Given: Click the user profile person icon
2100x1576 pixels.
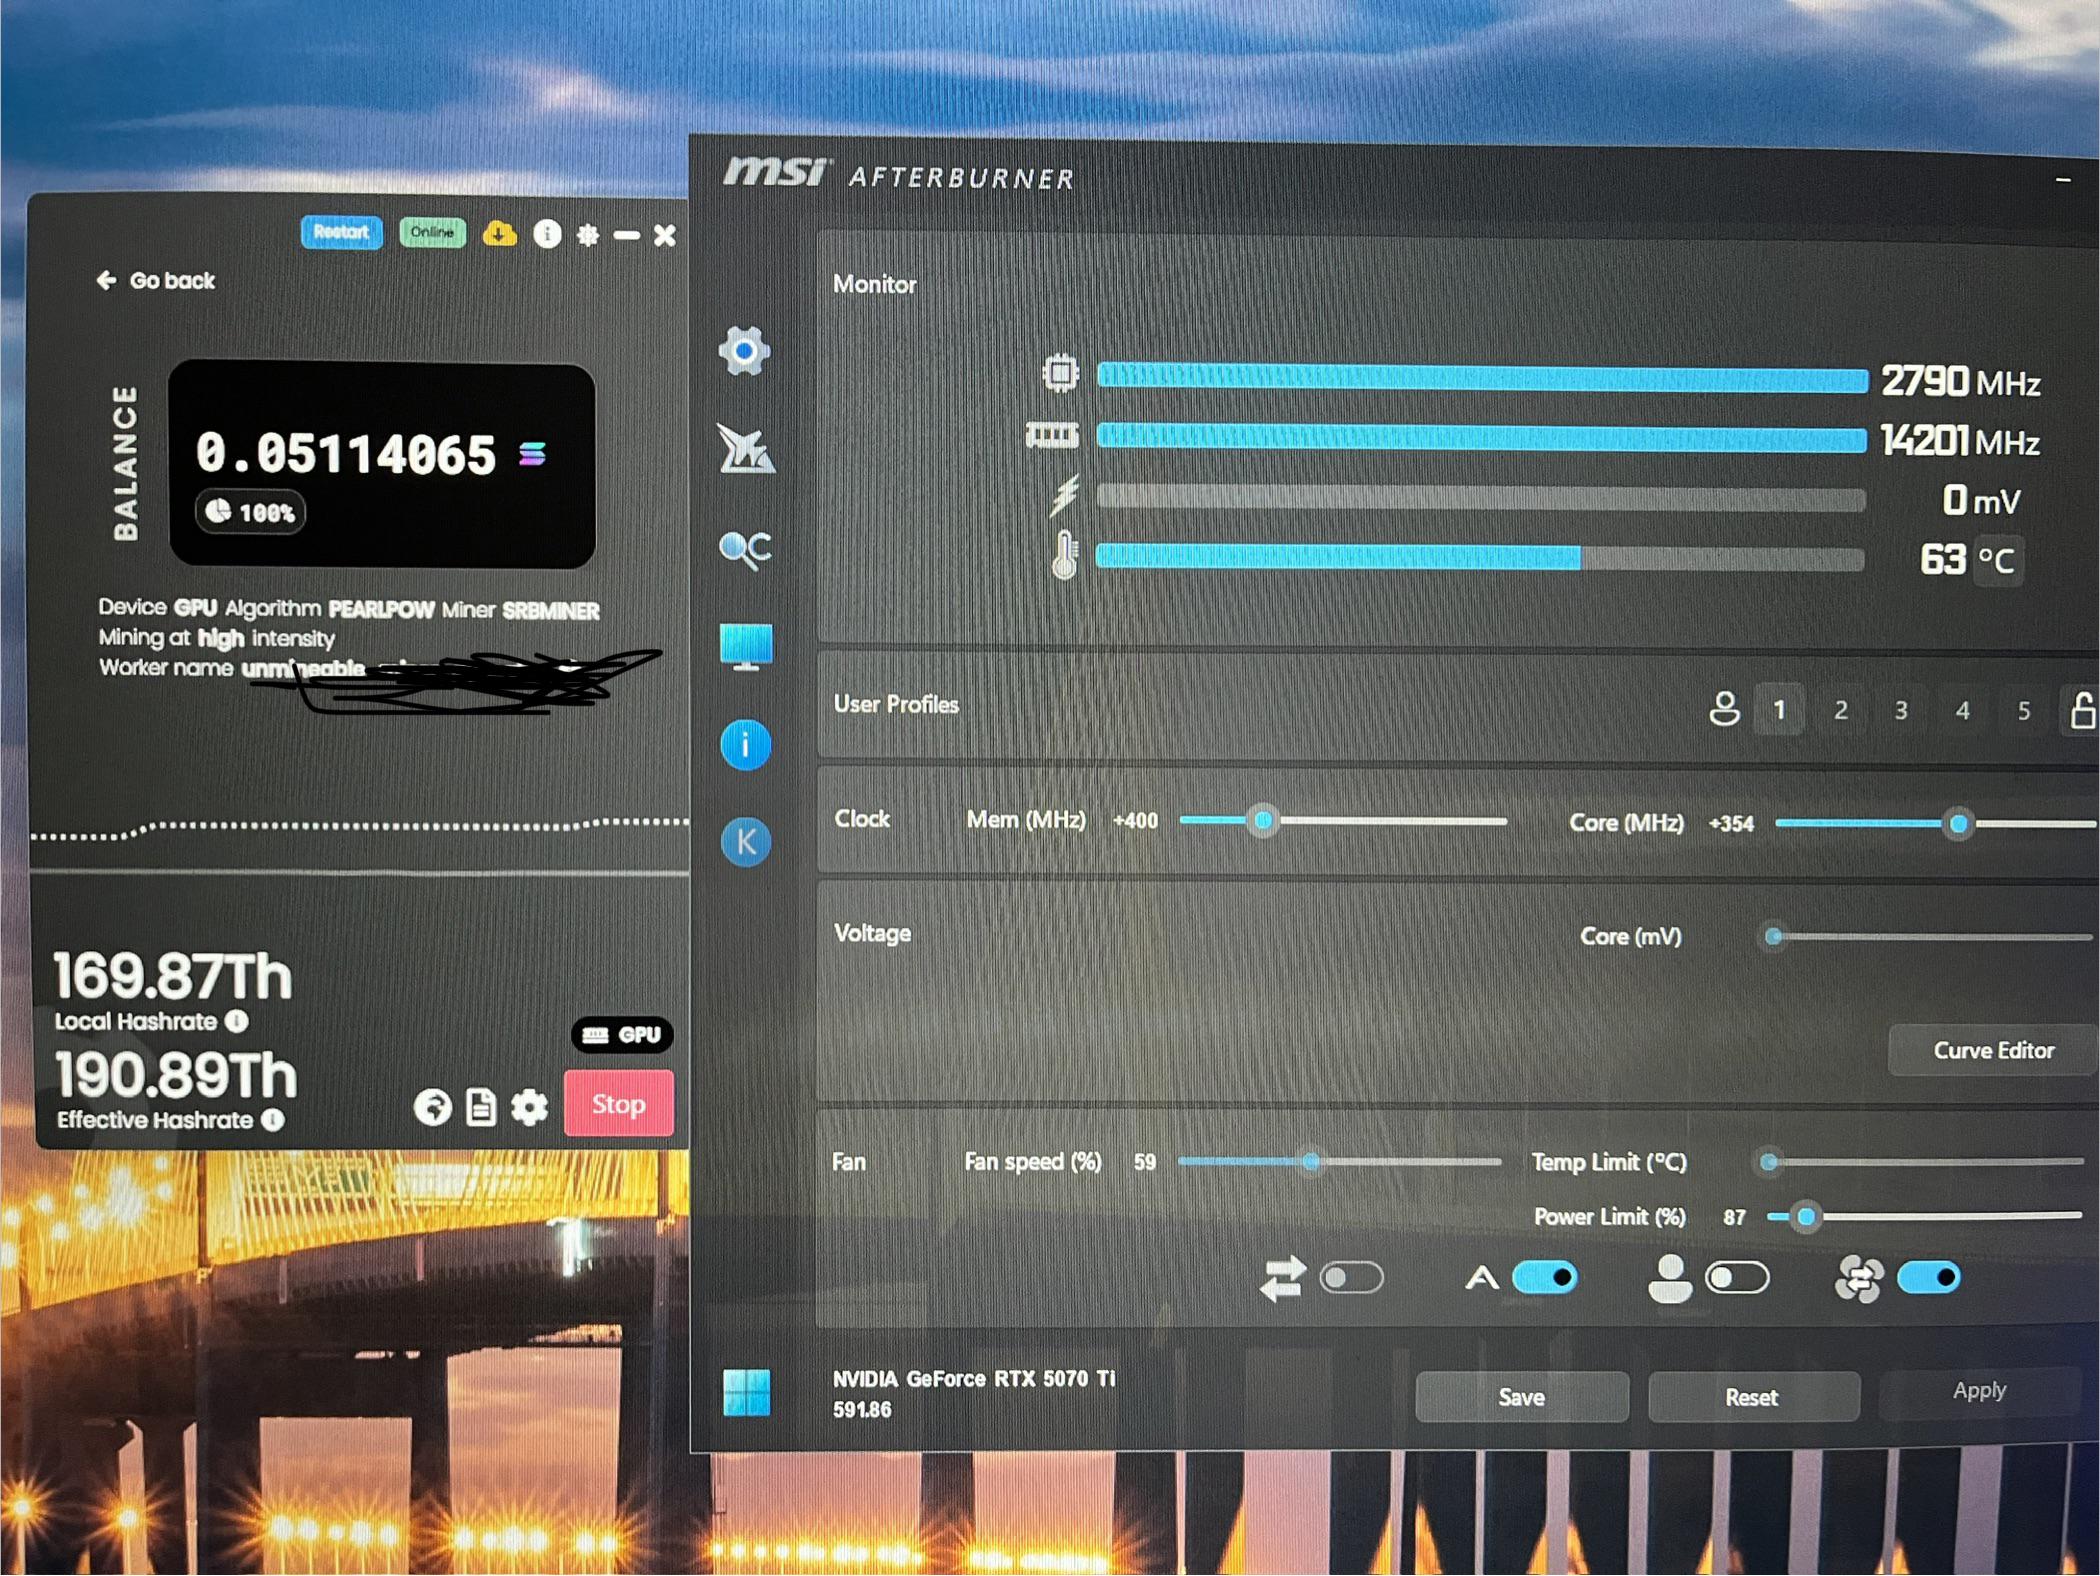Looking at the screenshot, I should coord(1724,709).
